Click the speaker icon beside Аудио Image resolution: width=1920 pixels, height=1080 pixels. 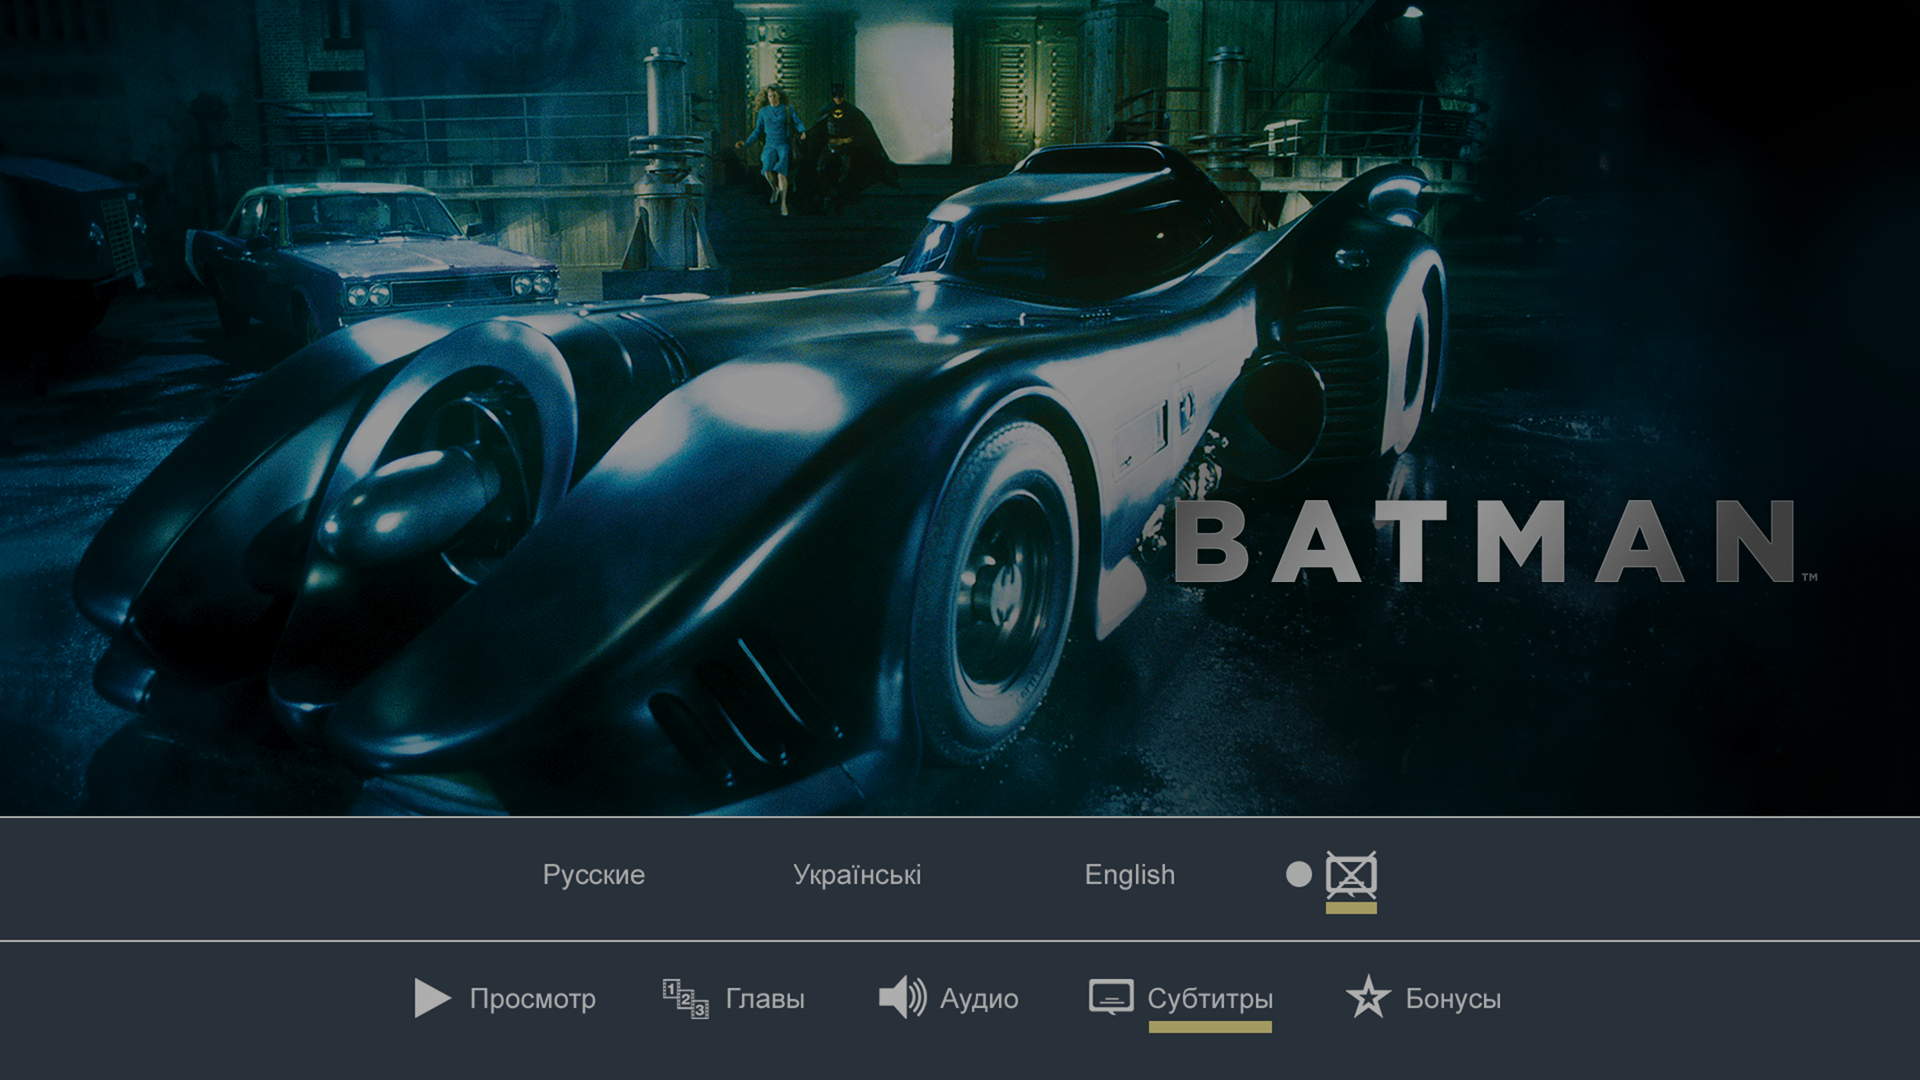click(902, 998)
